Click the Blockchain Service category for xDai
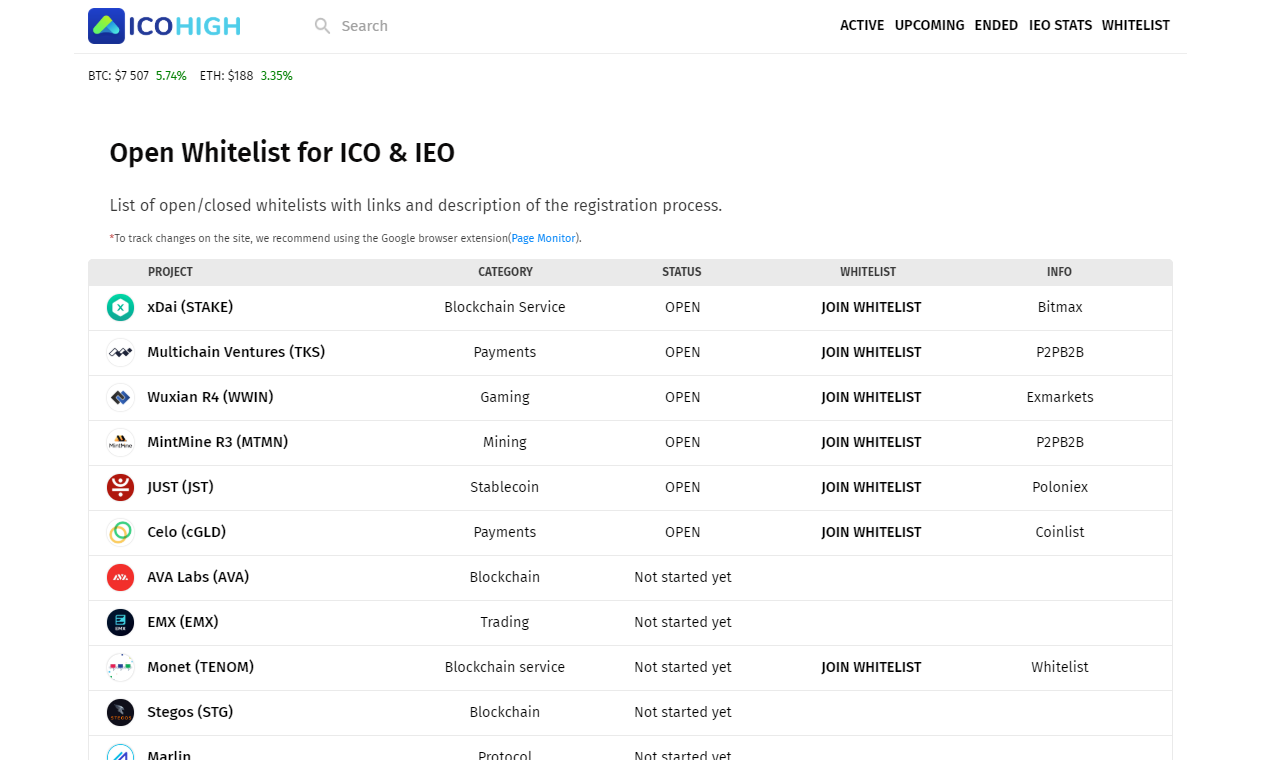The width and height of the screenshot is (1270, 760). click(x=505, y=308)
